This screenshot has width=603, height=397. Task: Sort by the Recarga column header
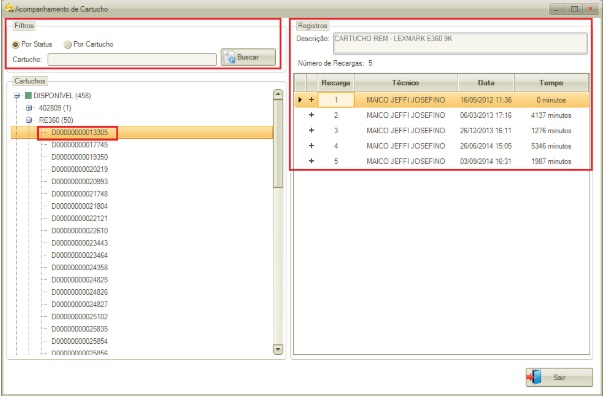pyautogui.click(x=336, y=83)
